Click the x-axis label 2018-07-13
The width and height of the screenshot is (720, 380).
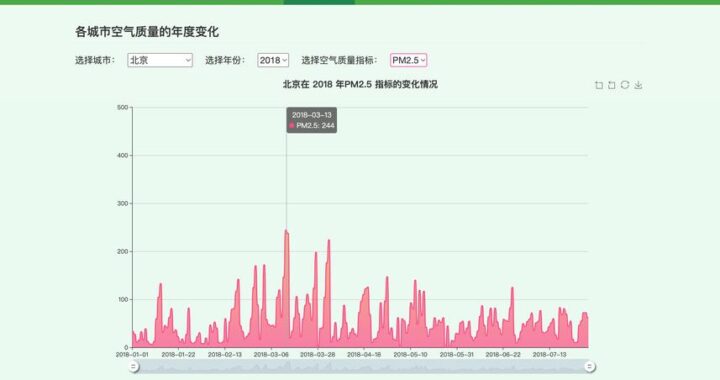click(x=549, y=355)
